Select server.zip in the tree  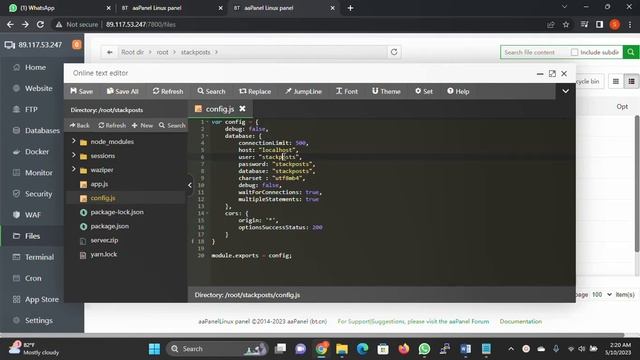104,240
